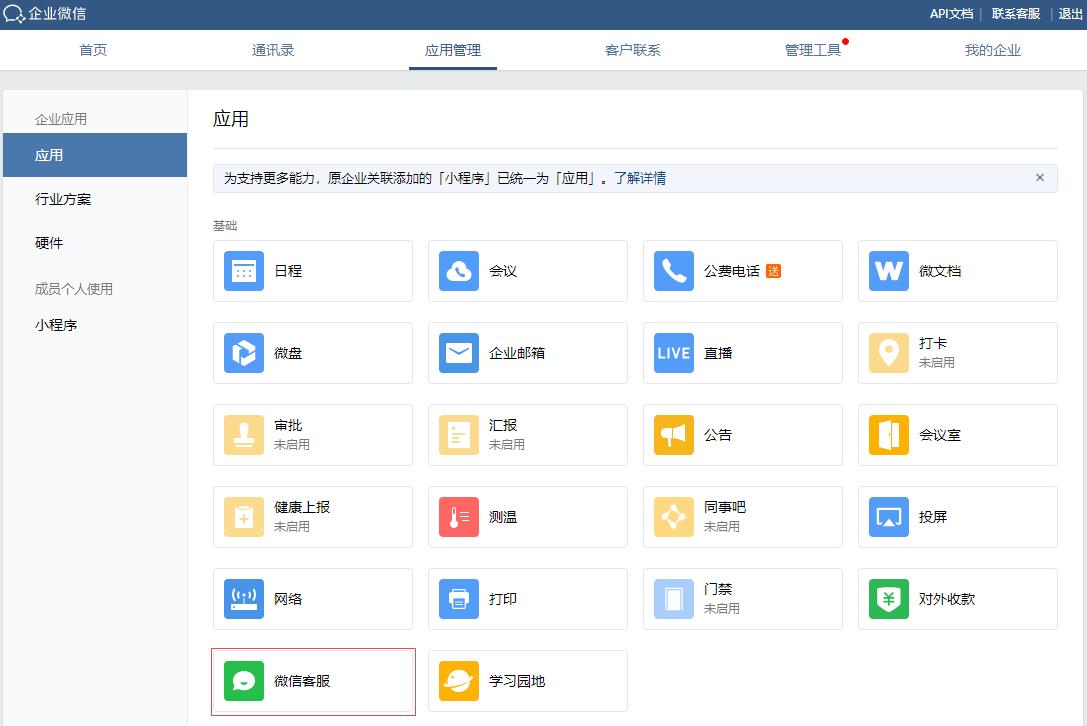
Task: Switch to the 管理工具 tab
Action: click(812, 50)
